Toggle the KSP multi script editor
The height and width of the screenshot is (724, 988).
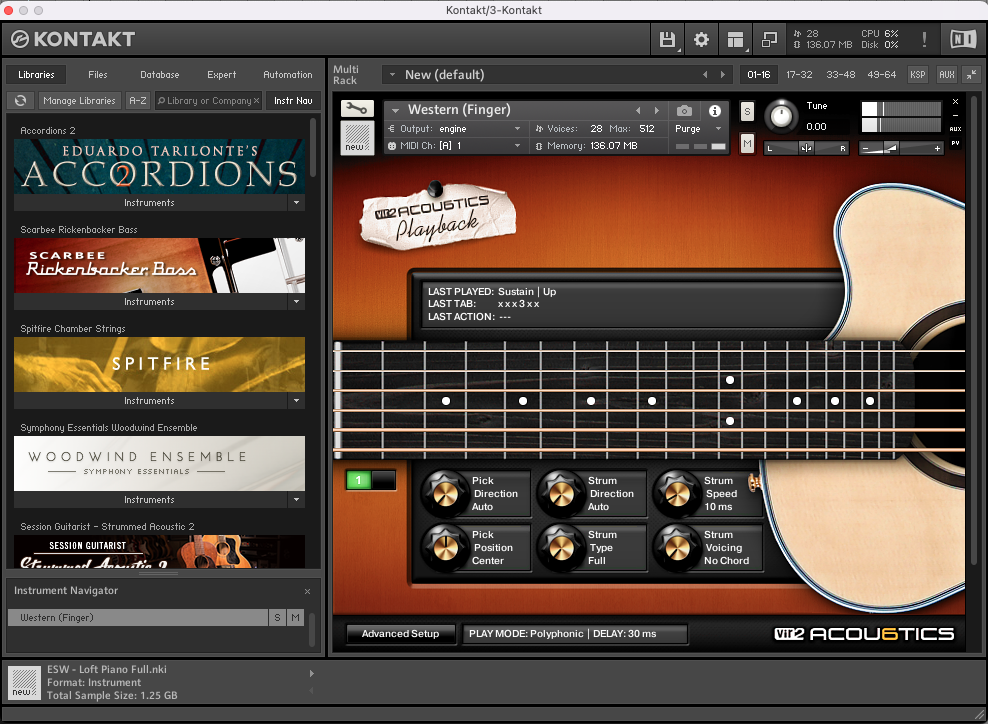917,74
